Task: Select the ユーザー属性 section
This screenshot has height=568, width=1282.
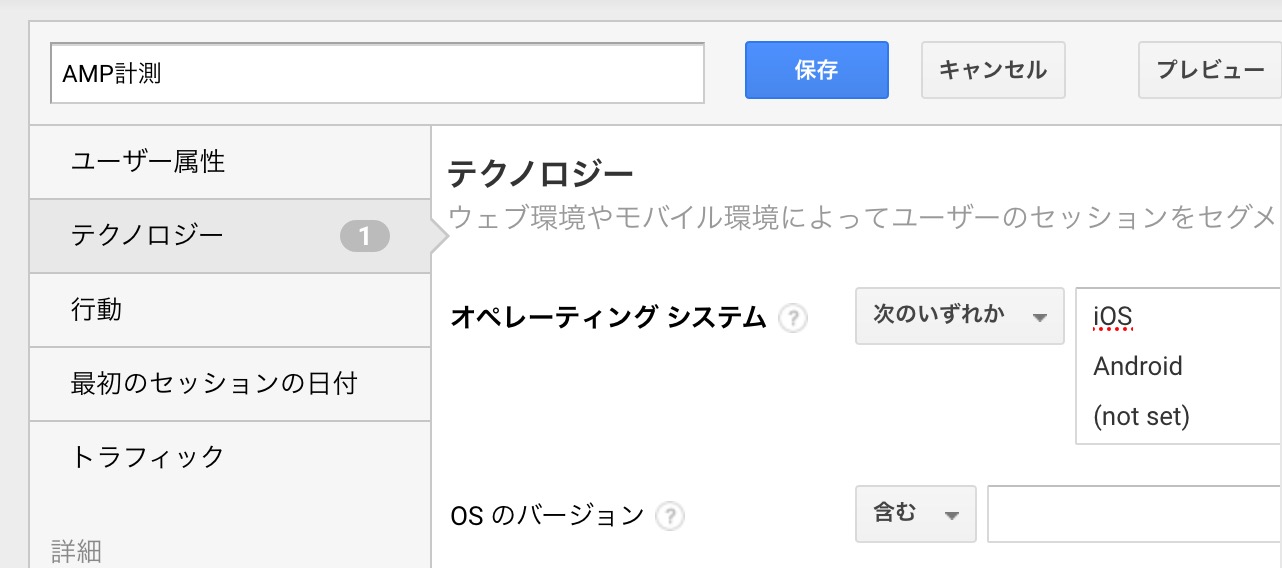Action: point(148,161)
